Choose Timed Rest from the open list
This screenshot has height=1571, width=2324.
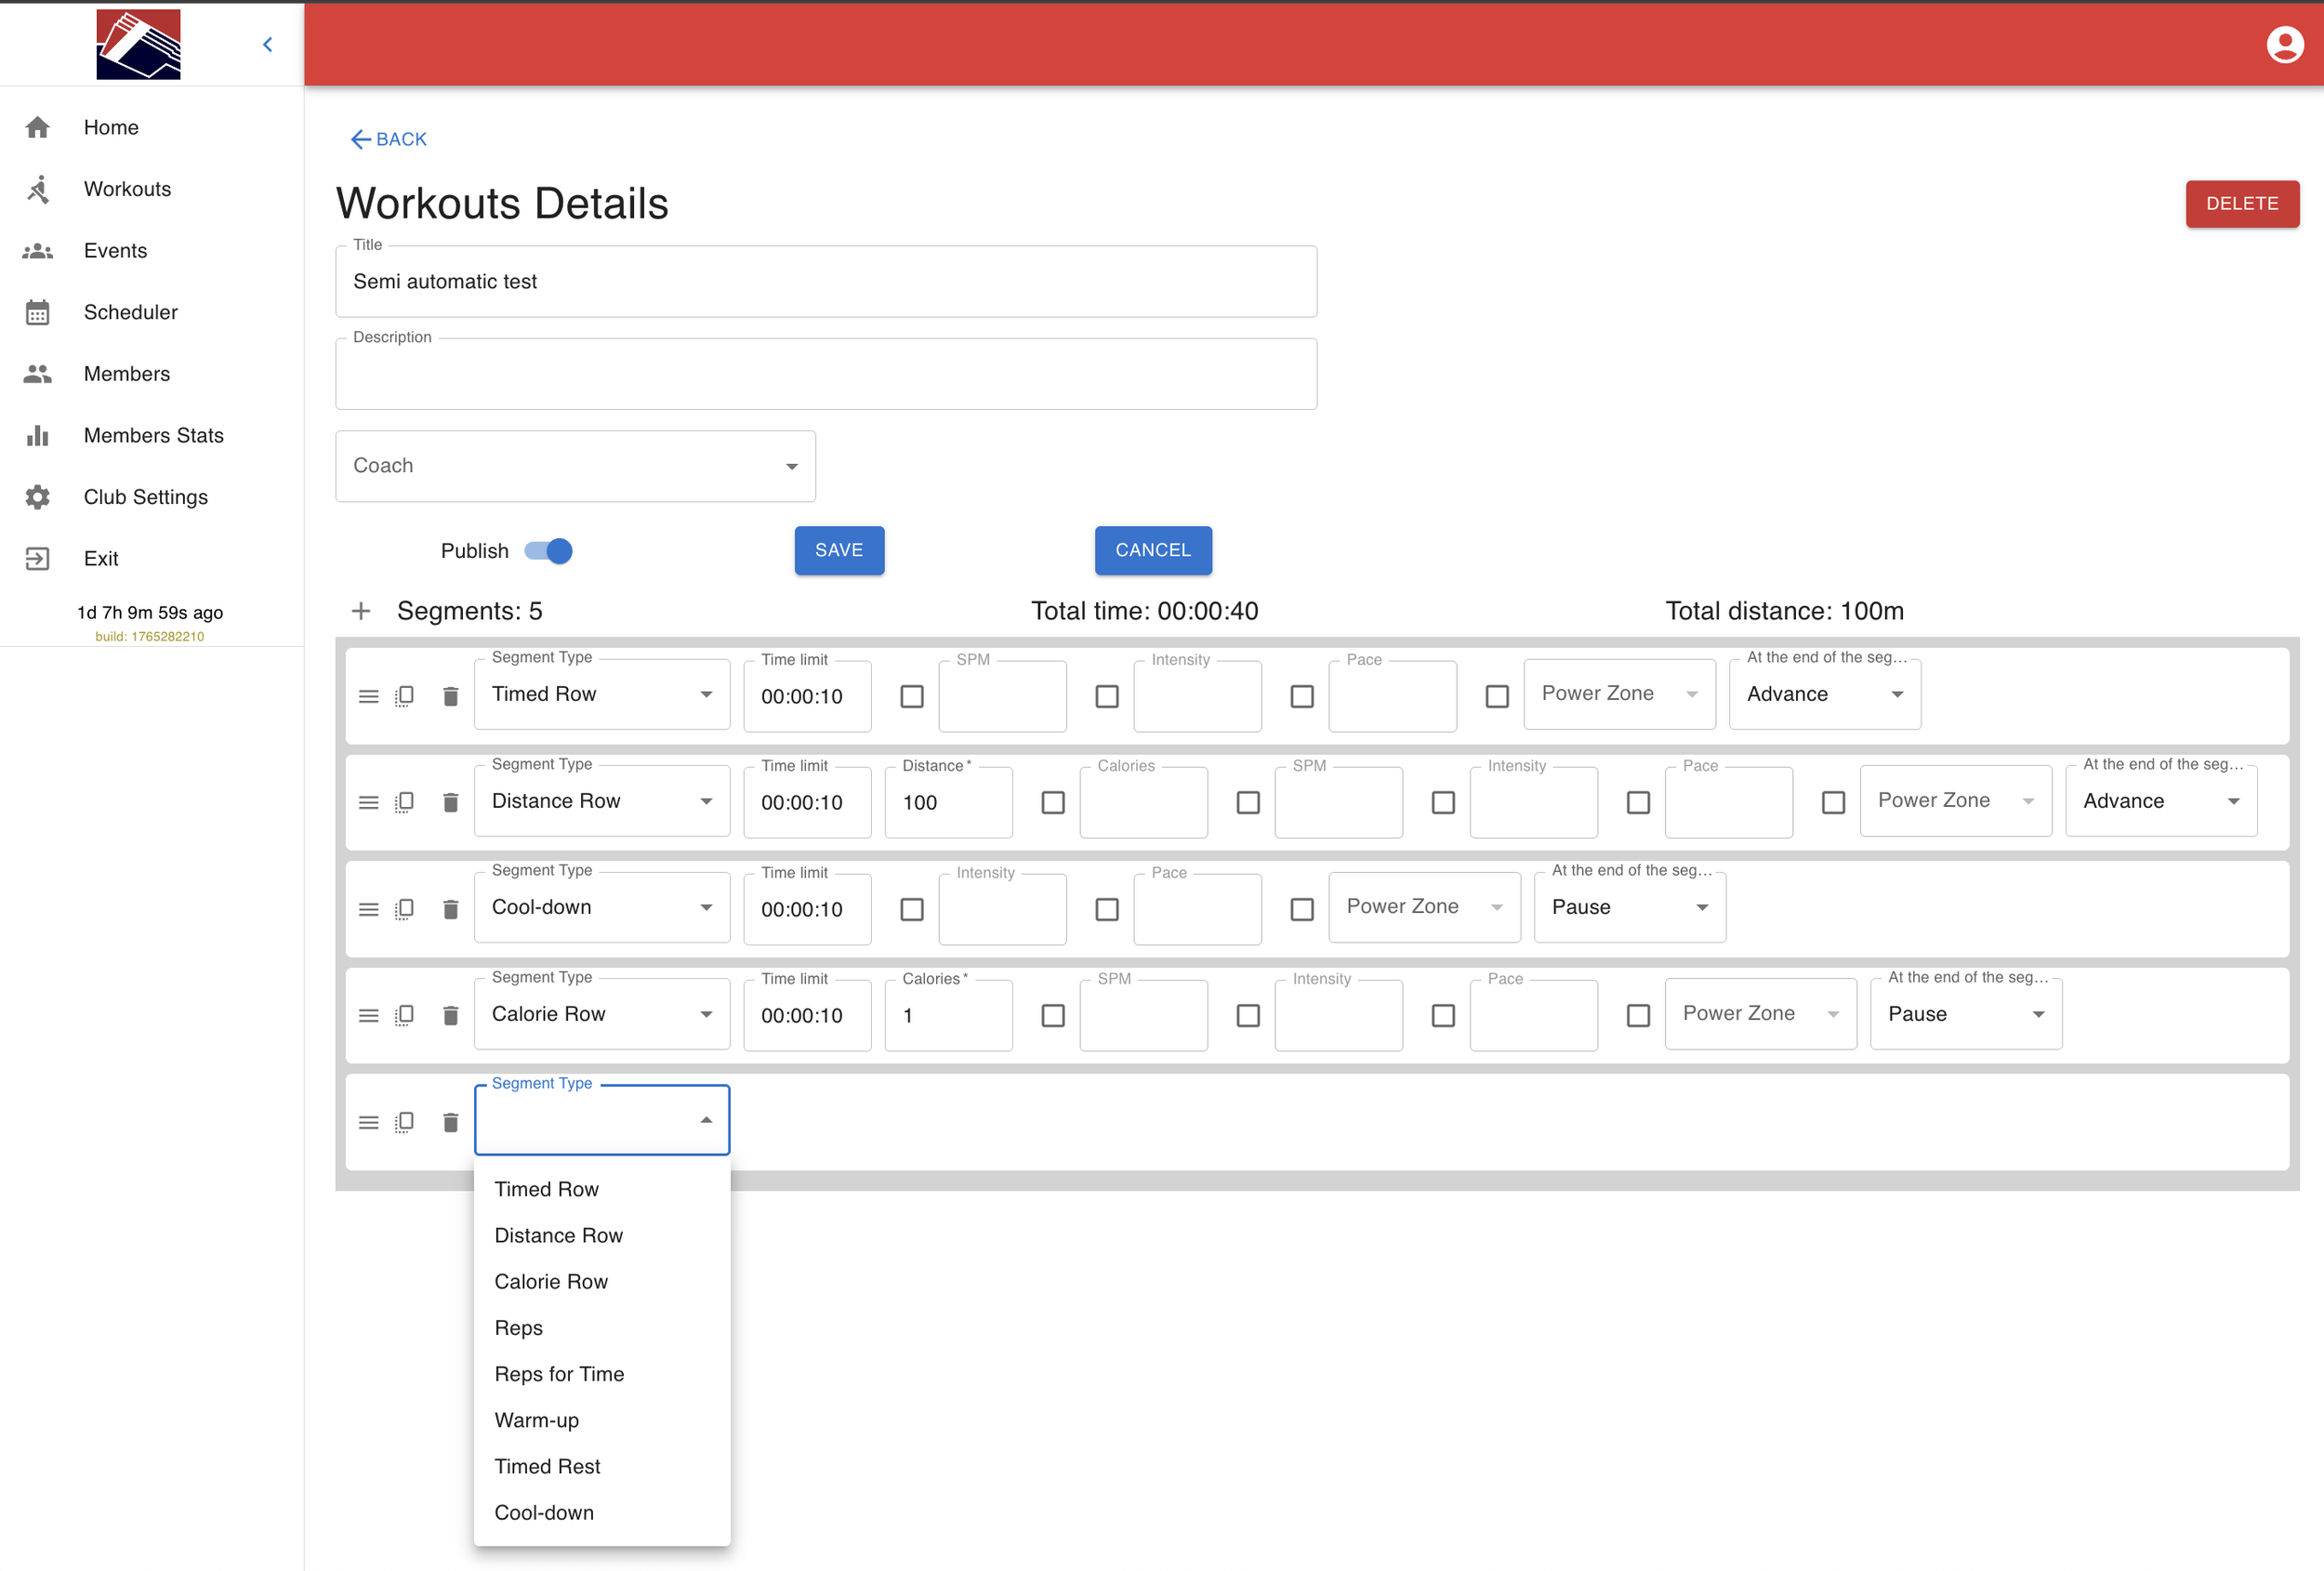pyautogui.click(x=602, y=1466)
